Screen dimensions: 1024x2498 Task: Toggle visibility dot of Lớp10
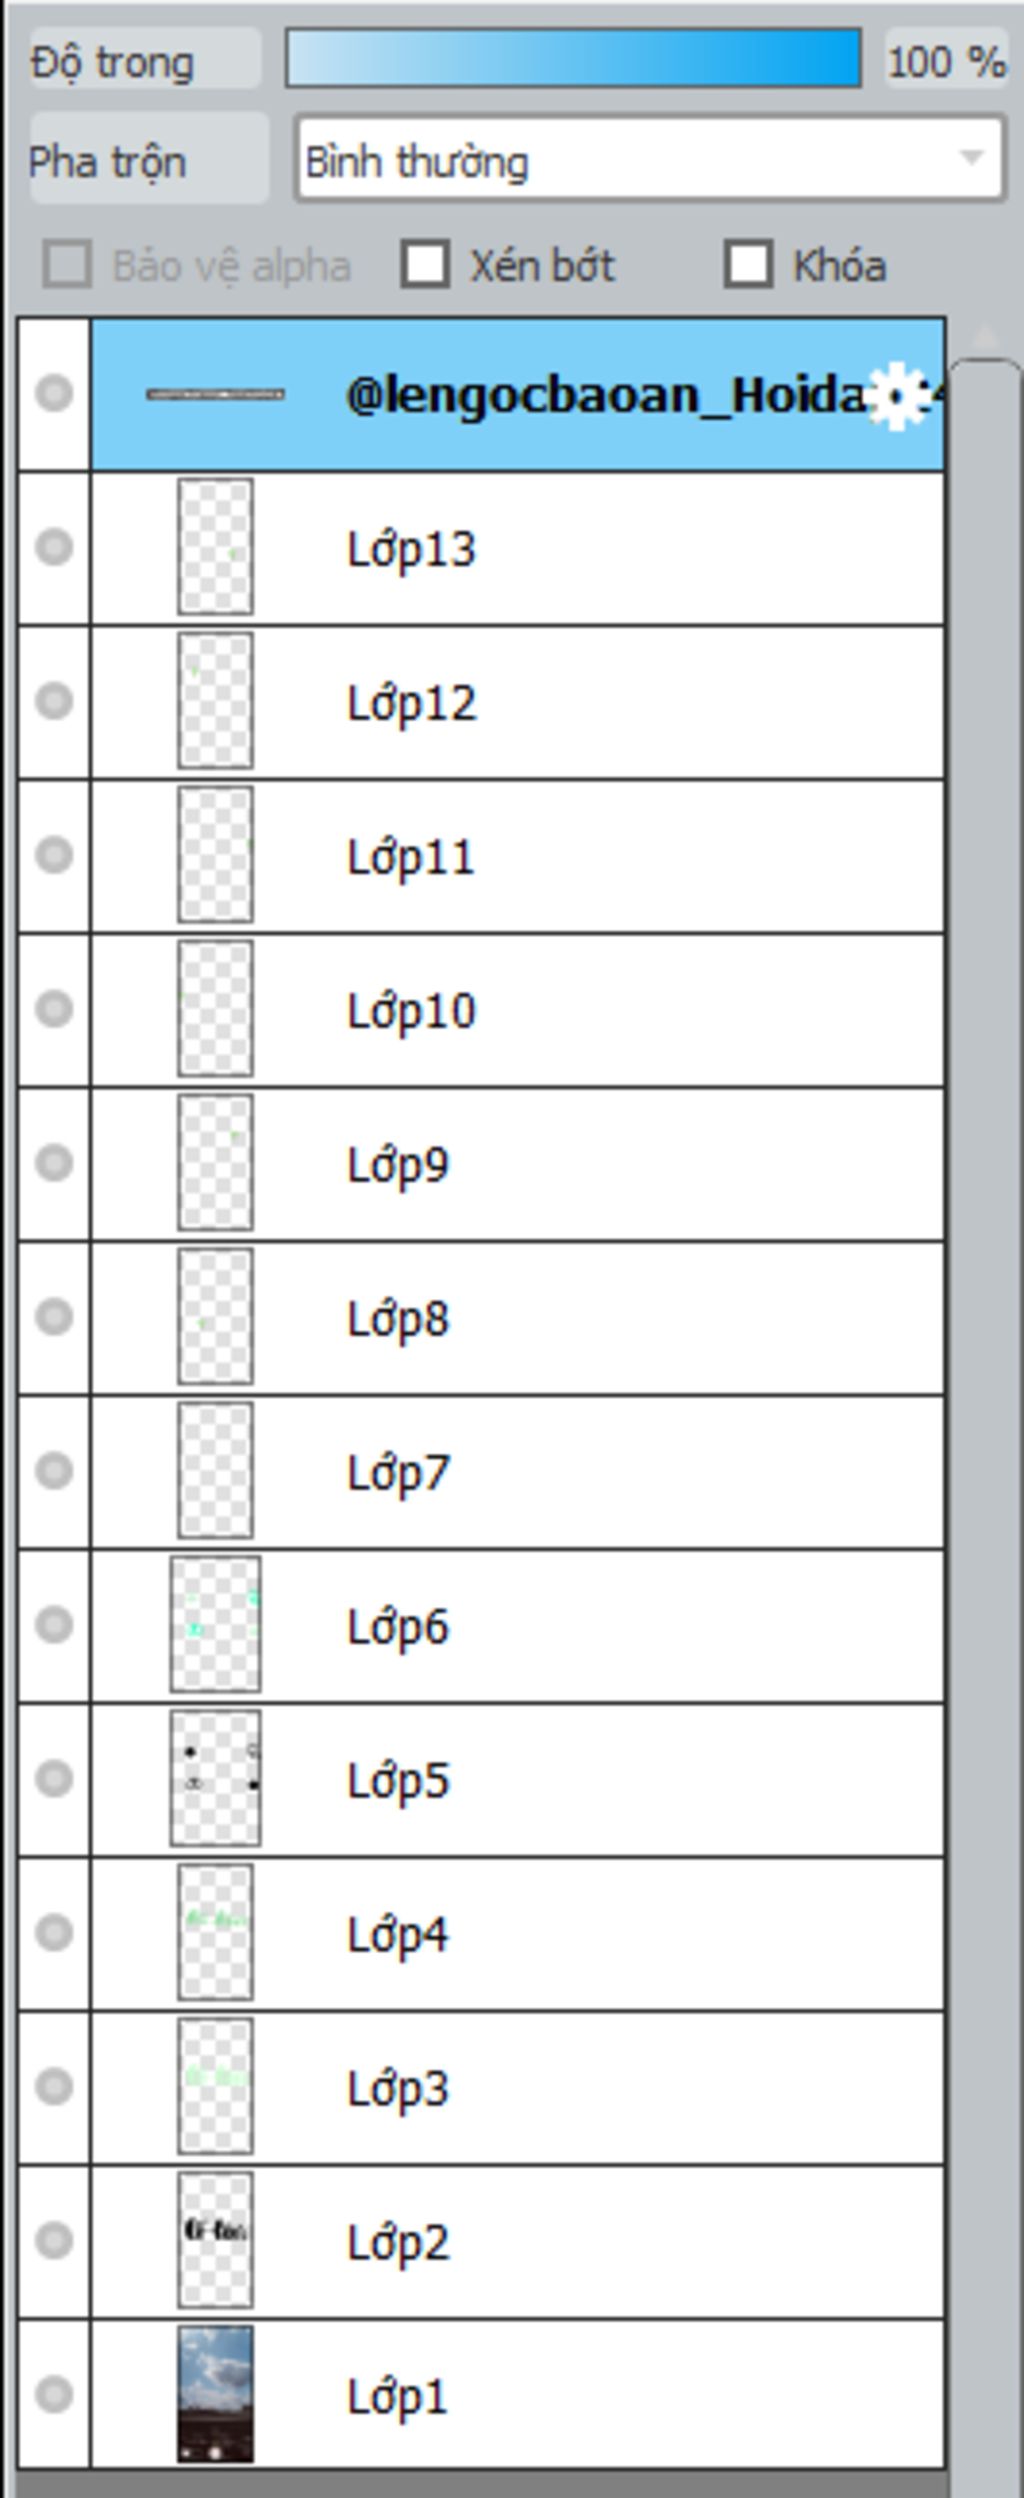pos(54,1009)
